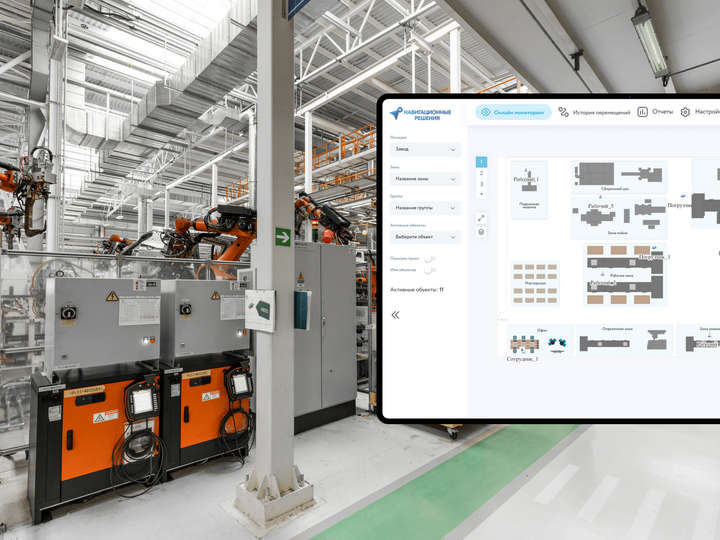
Task: Click the settings gear icon
Action: 686,112
